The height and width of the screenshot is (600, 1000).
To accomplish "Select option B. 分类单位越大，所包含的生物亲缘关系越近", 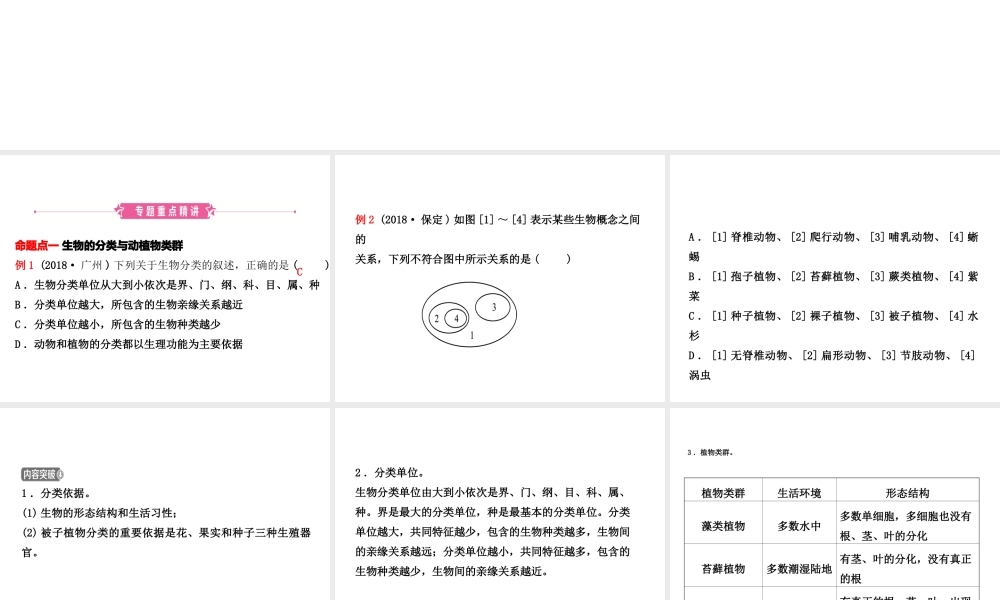I will pyautogui.click(x=129, y=305).
